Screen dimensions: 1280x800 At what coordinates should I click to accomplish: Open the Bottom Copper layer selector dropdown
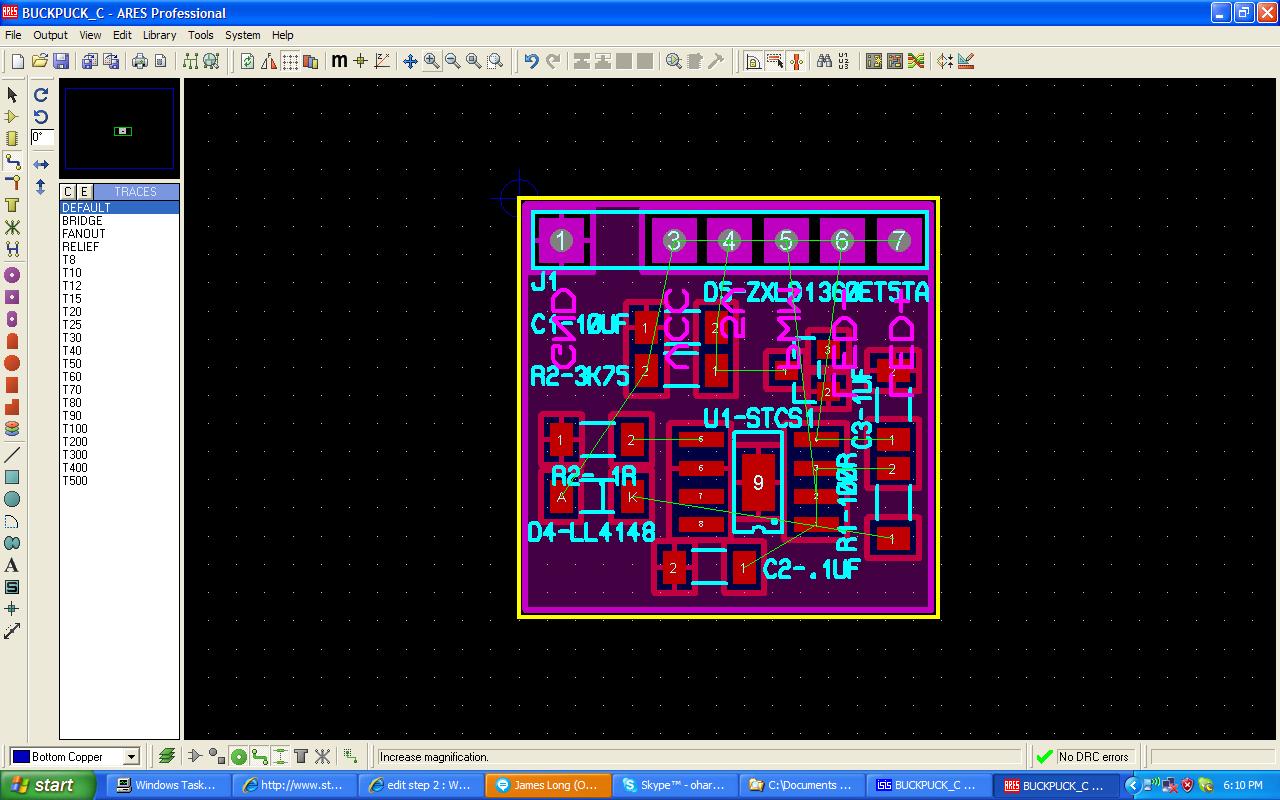pyautogui.click(x=131, y=757)
